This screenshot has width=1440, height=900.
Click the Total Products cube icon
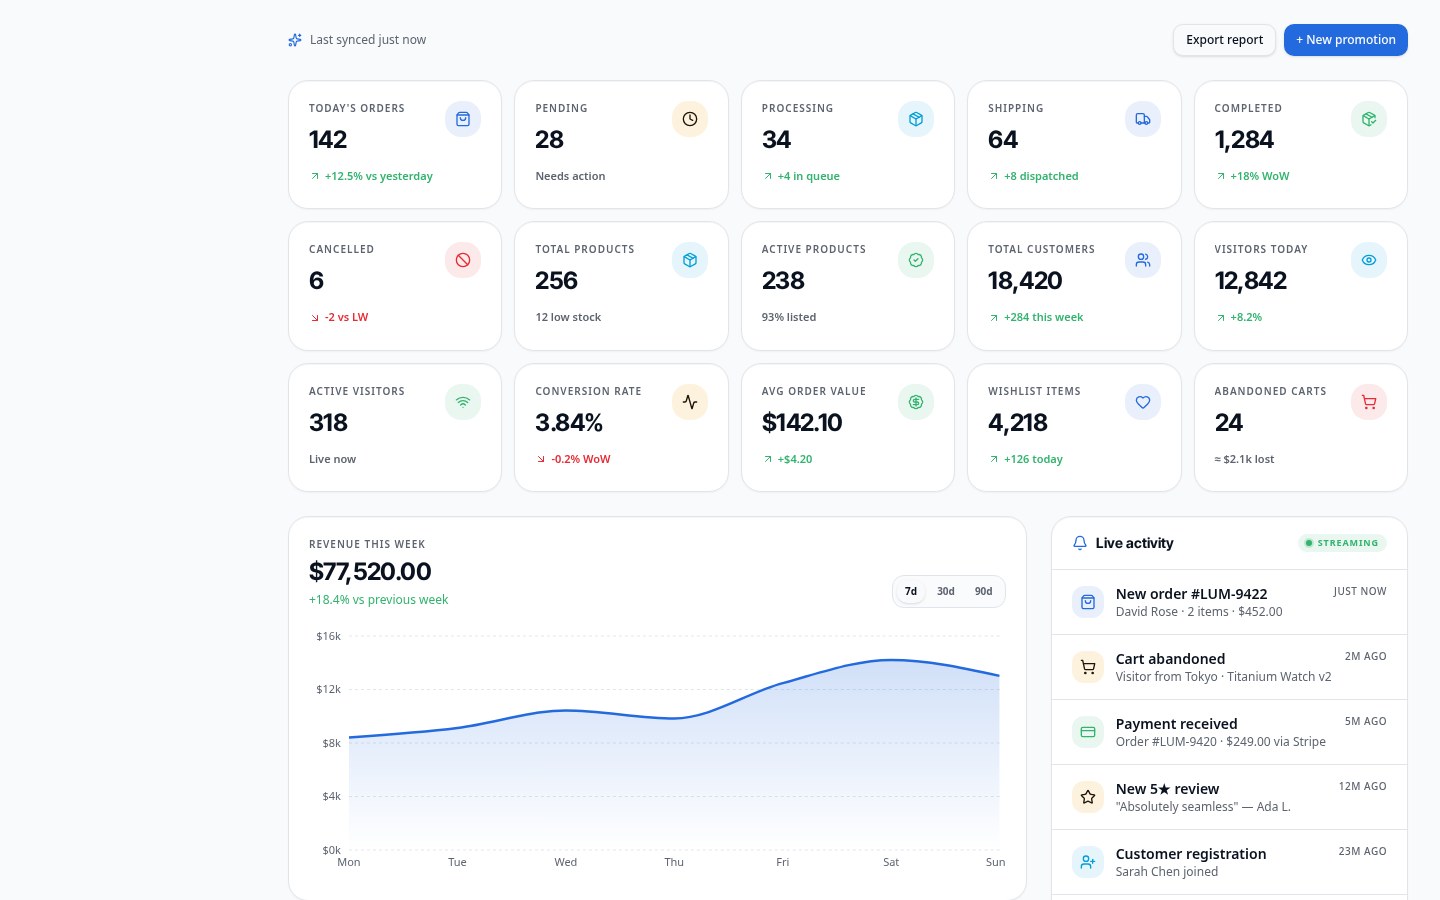coord(690,260)
